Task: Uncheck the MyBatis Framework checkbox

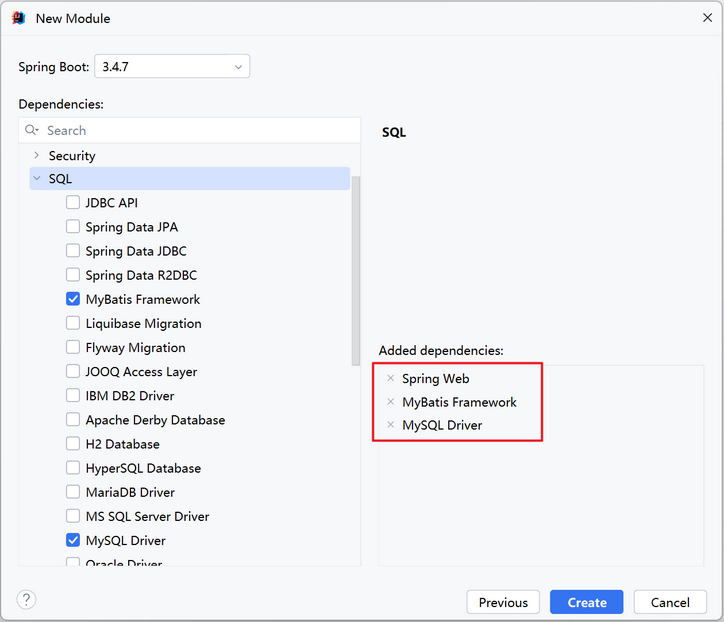Action: point(73,299)
